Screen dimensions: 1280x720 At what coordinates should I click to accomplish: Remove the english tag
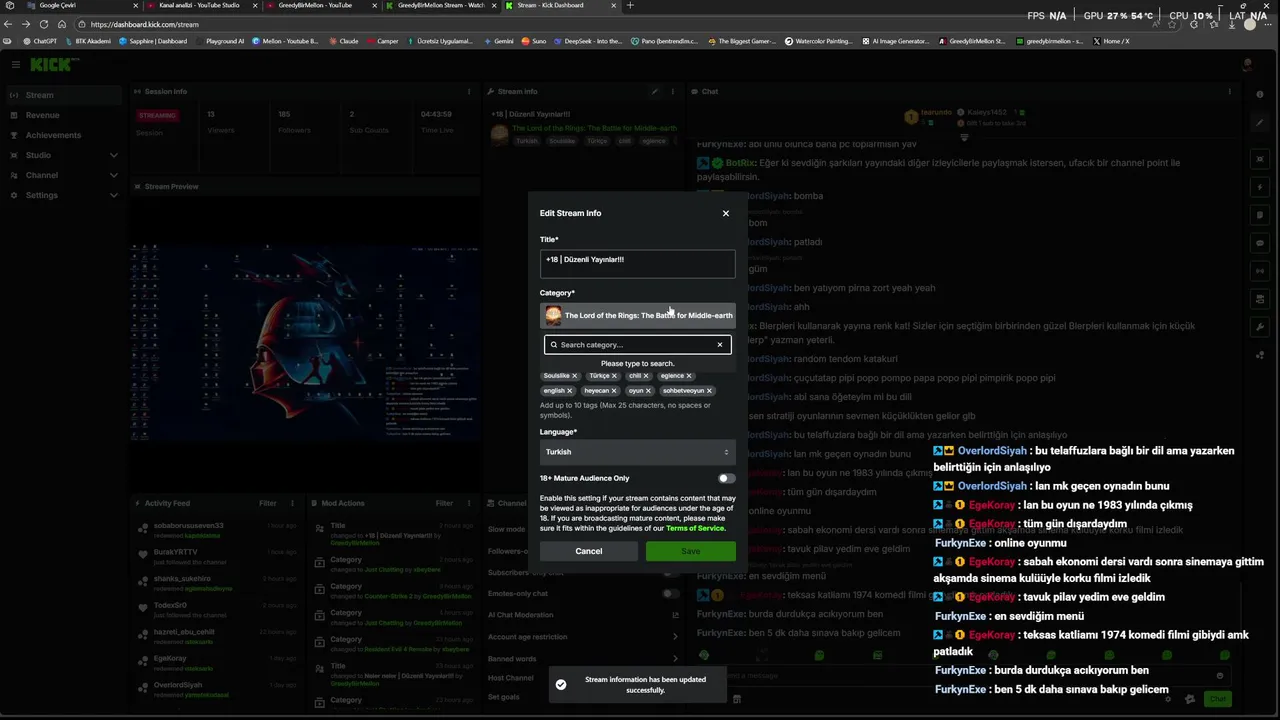point(570,391)
